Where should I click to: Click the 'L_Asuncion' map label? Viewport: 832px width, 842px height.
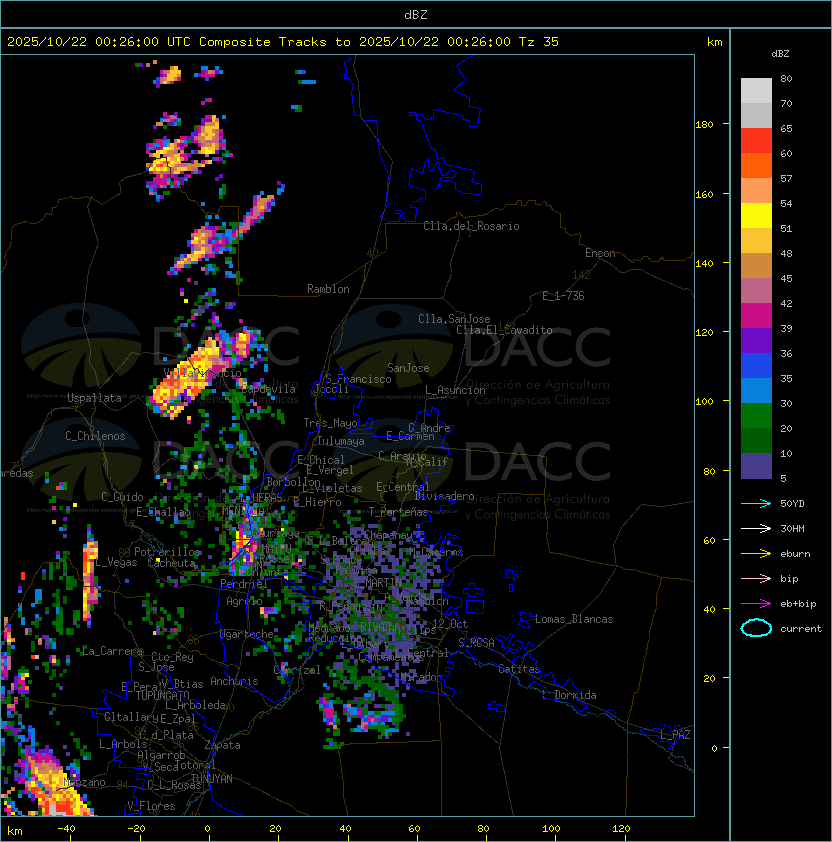click(455, 390)
